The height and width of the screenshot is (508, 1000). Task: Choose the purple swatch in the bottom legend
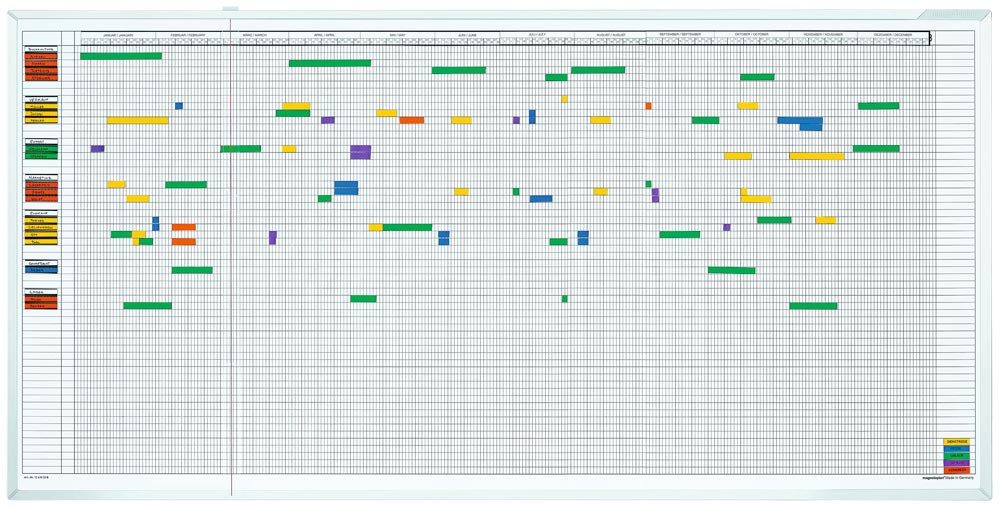point(956,462)
